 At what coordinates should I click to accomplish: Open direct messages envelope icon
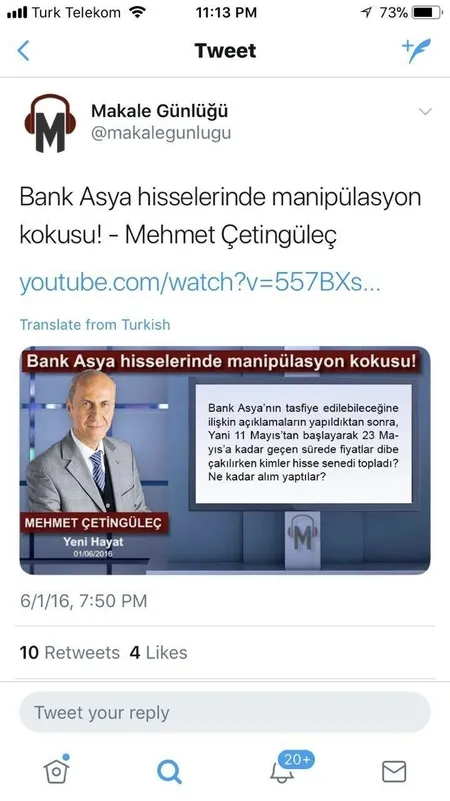[x=394, y=771]
